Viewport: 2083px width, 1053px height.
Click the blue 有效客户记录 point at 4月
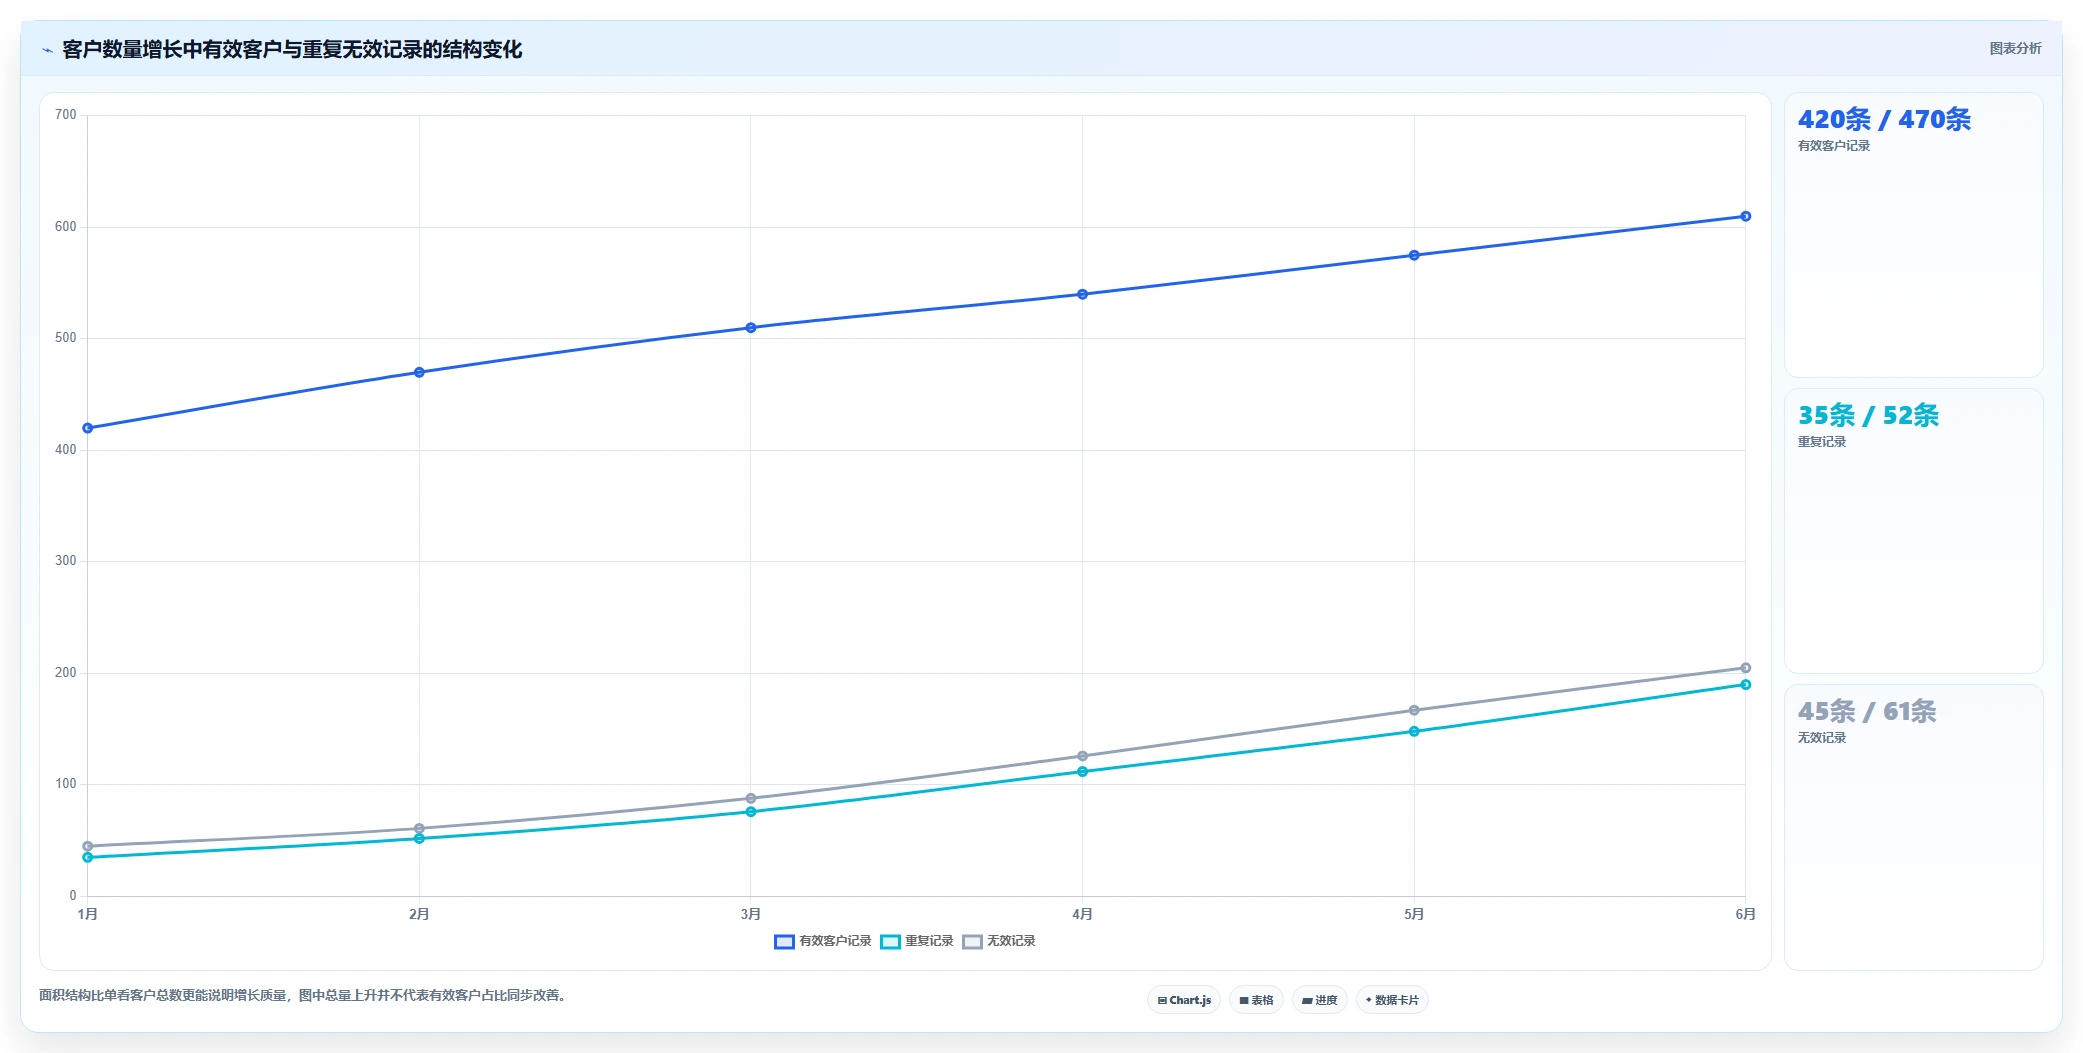click(x=1082, y=294)
